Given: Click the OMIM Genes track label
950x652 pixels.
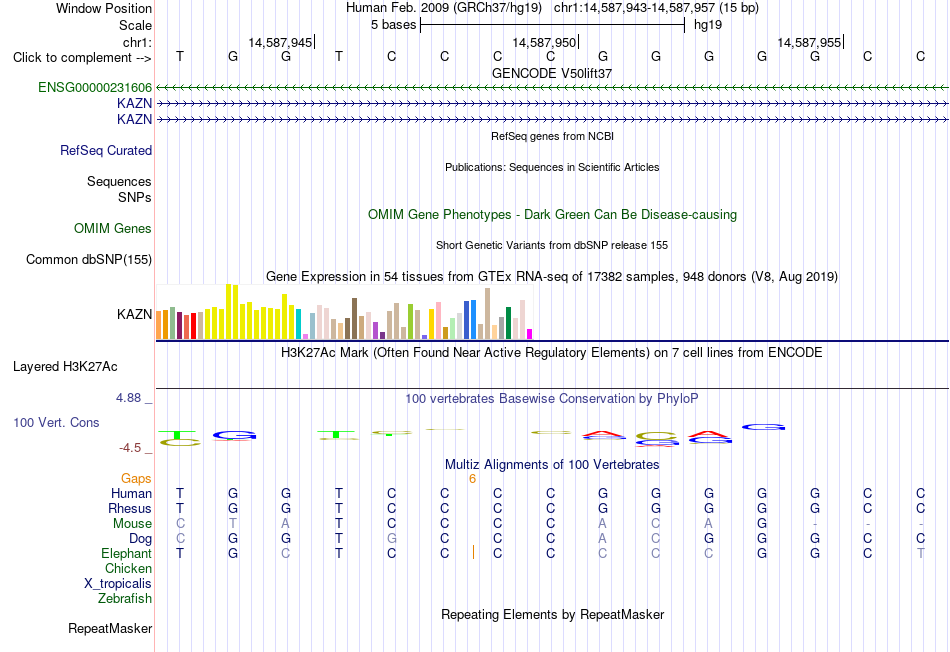Looking at the screenshot, I should pyautogui.click(x=113, y=228).
